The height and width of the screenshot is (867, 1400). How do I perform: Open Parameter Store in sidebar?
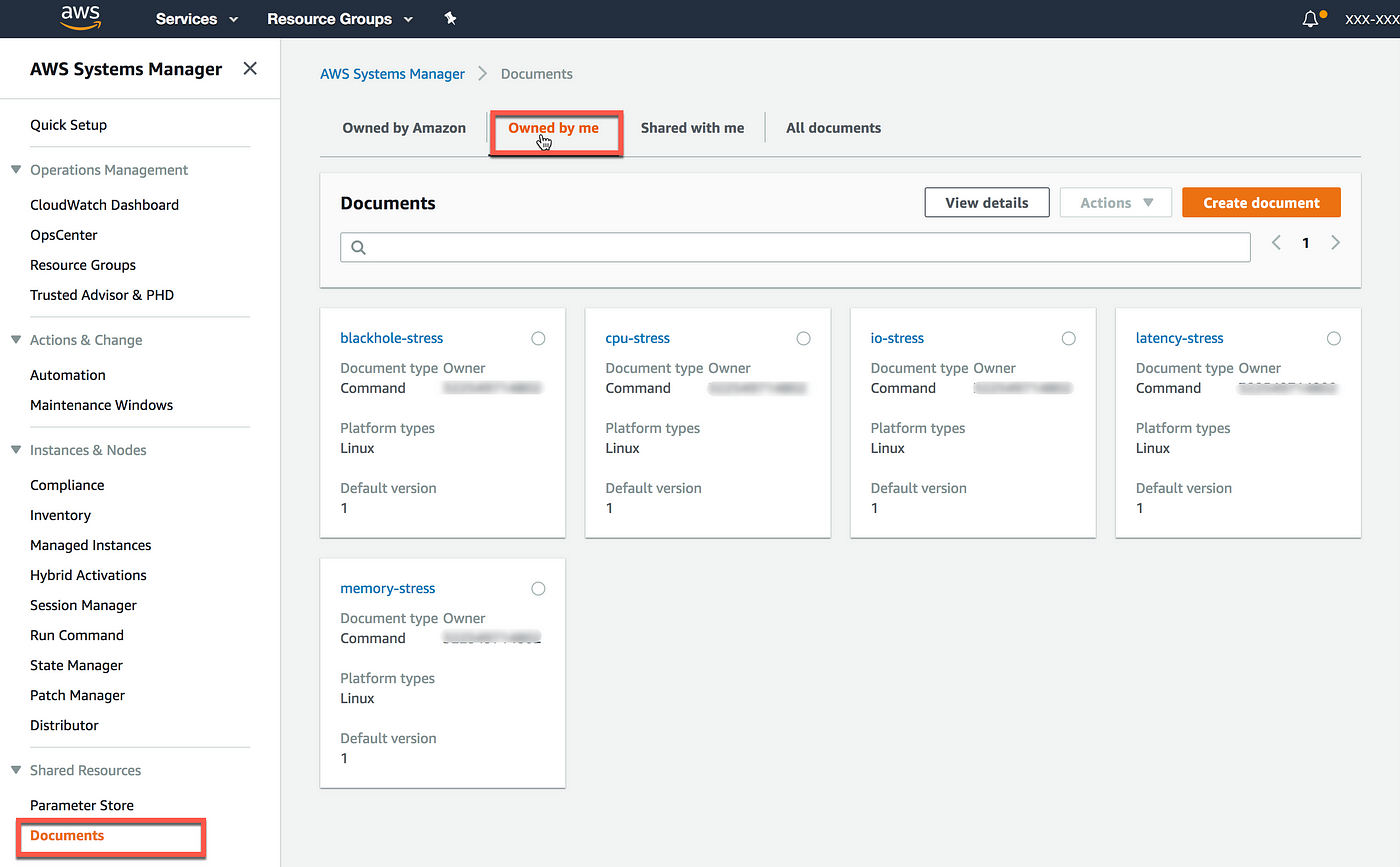[82, 805]
